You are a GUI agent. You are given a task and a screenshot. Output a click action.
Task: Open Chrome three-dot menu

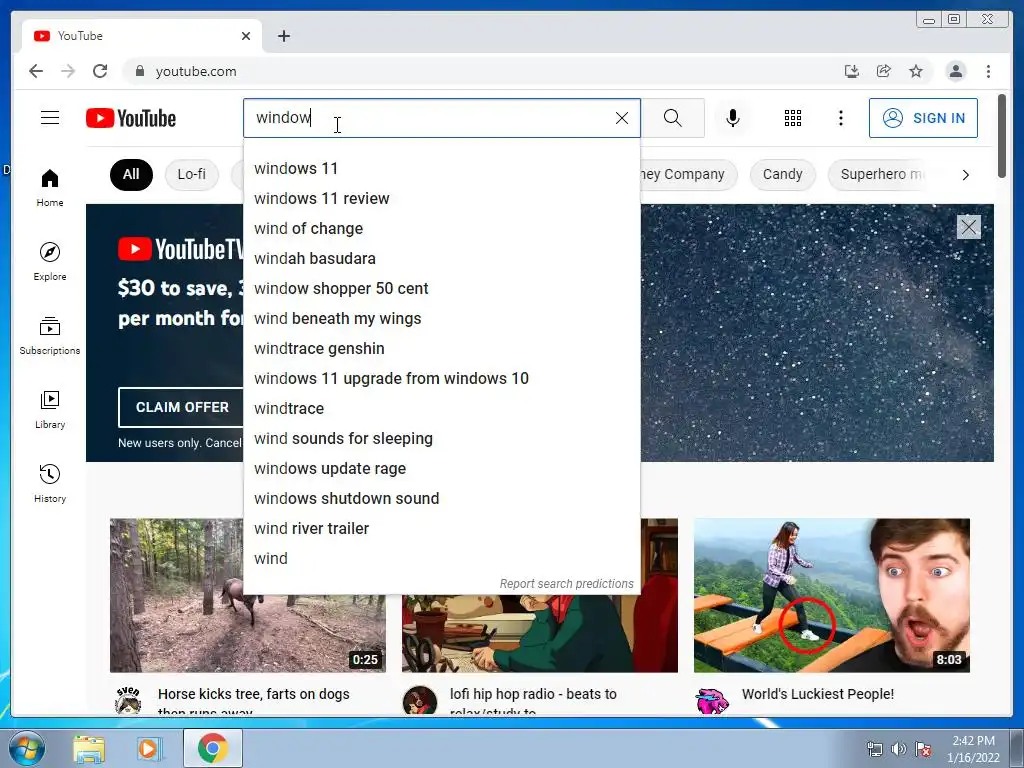pyautogui.click(x=988, y=71)
